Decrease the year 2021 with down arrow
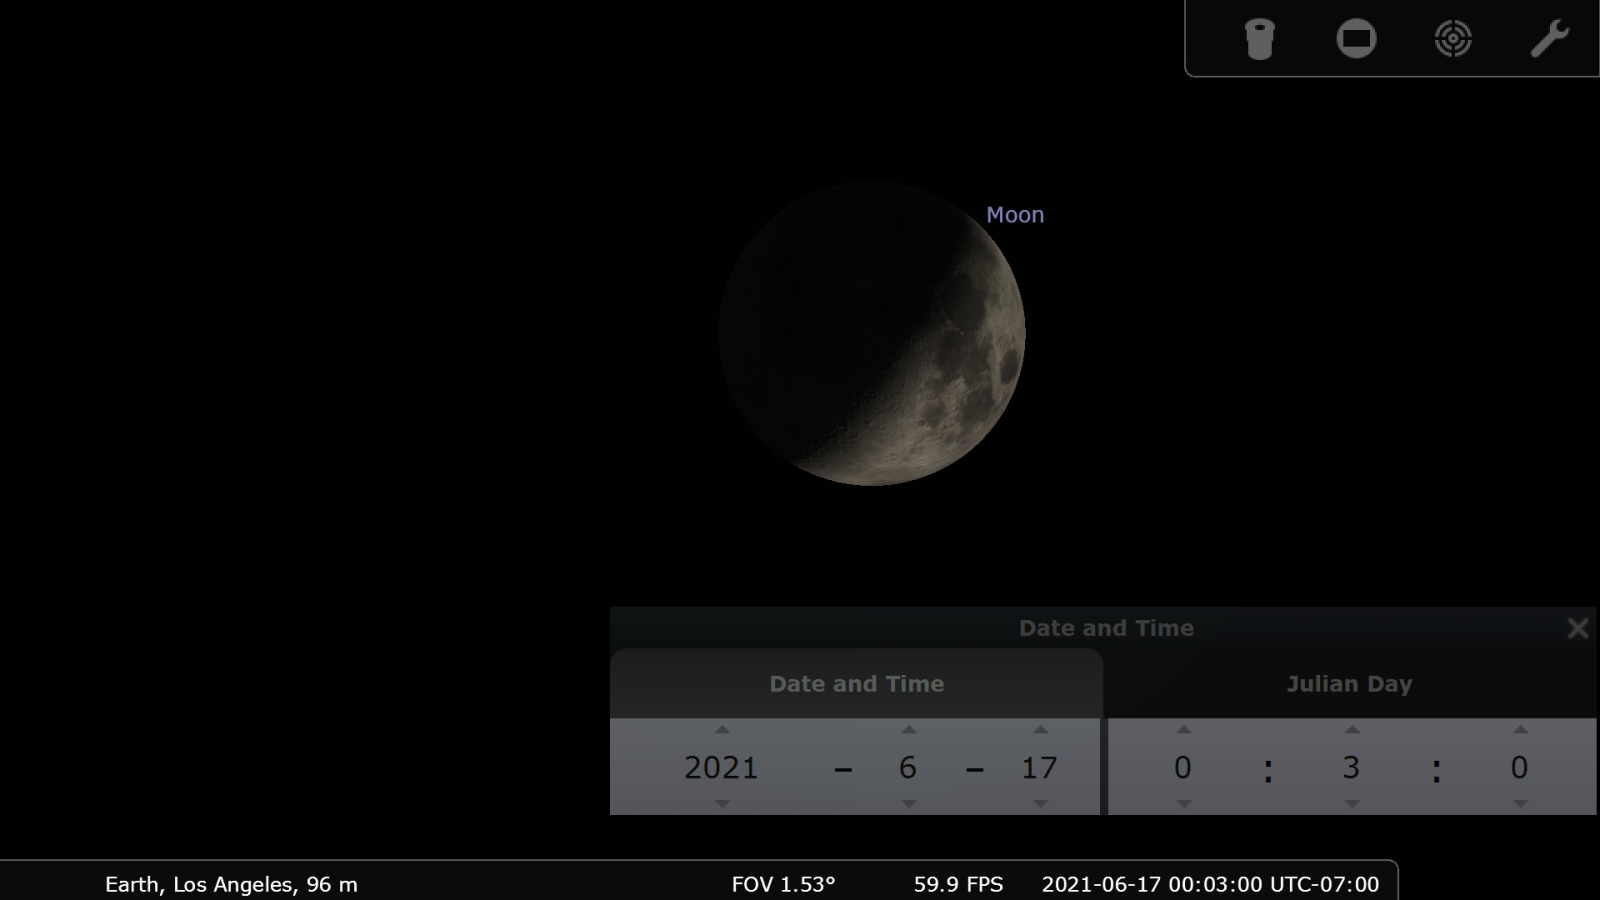Viewport: 1600px width, 900px height. tap(722, 804)
